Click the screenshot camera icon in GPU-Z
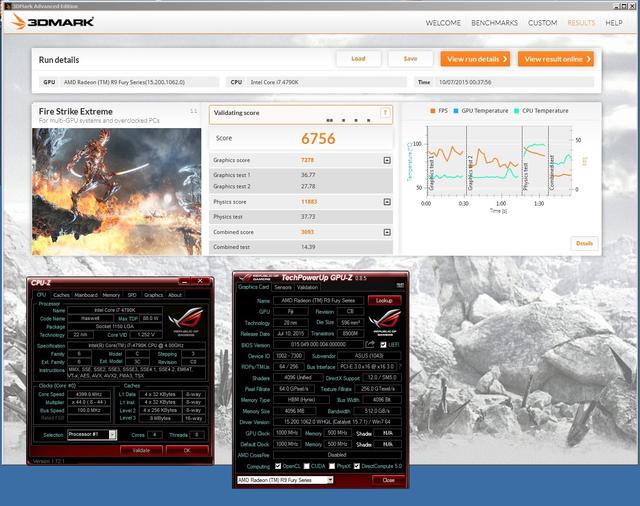Image resolution: width=640 pixels, height=506 pixels. pyautogui.click(x=400, y=285)
